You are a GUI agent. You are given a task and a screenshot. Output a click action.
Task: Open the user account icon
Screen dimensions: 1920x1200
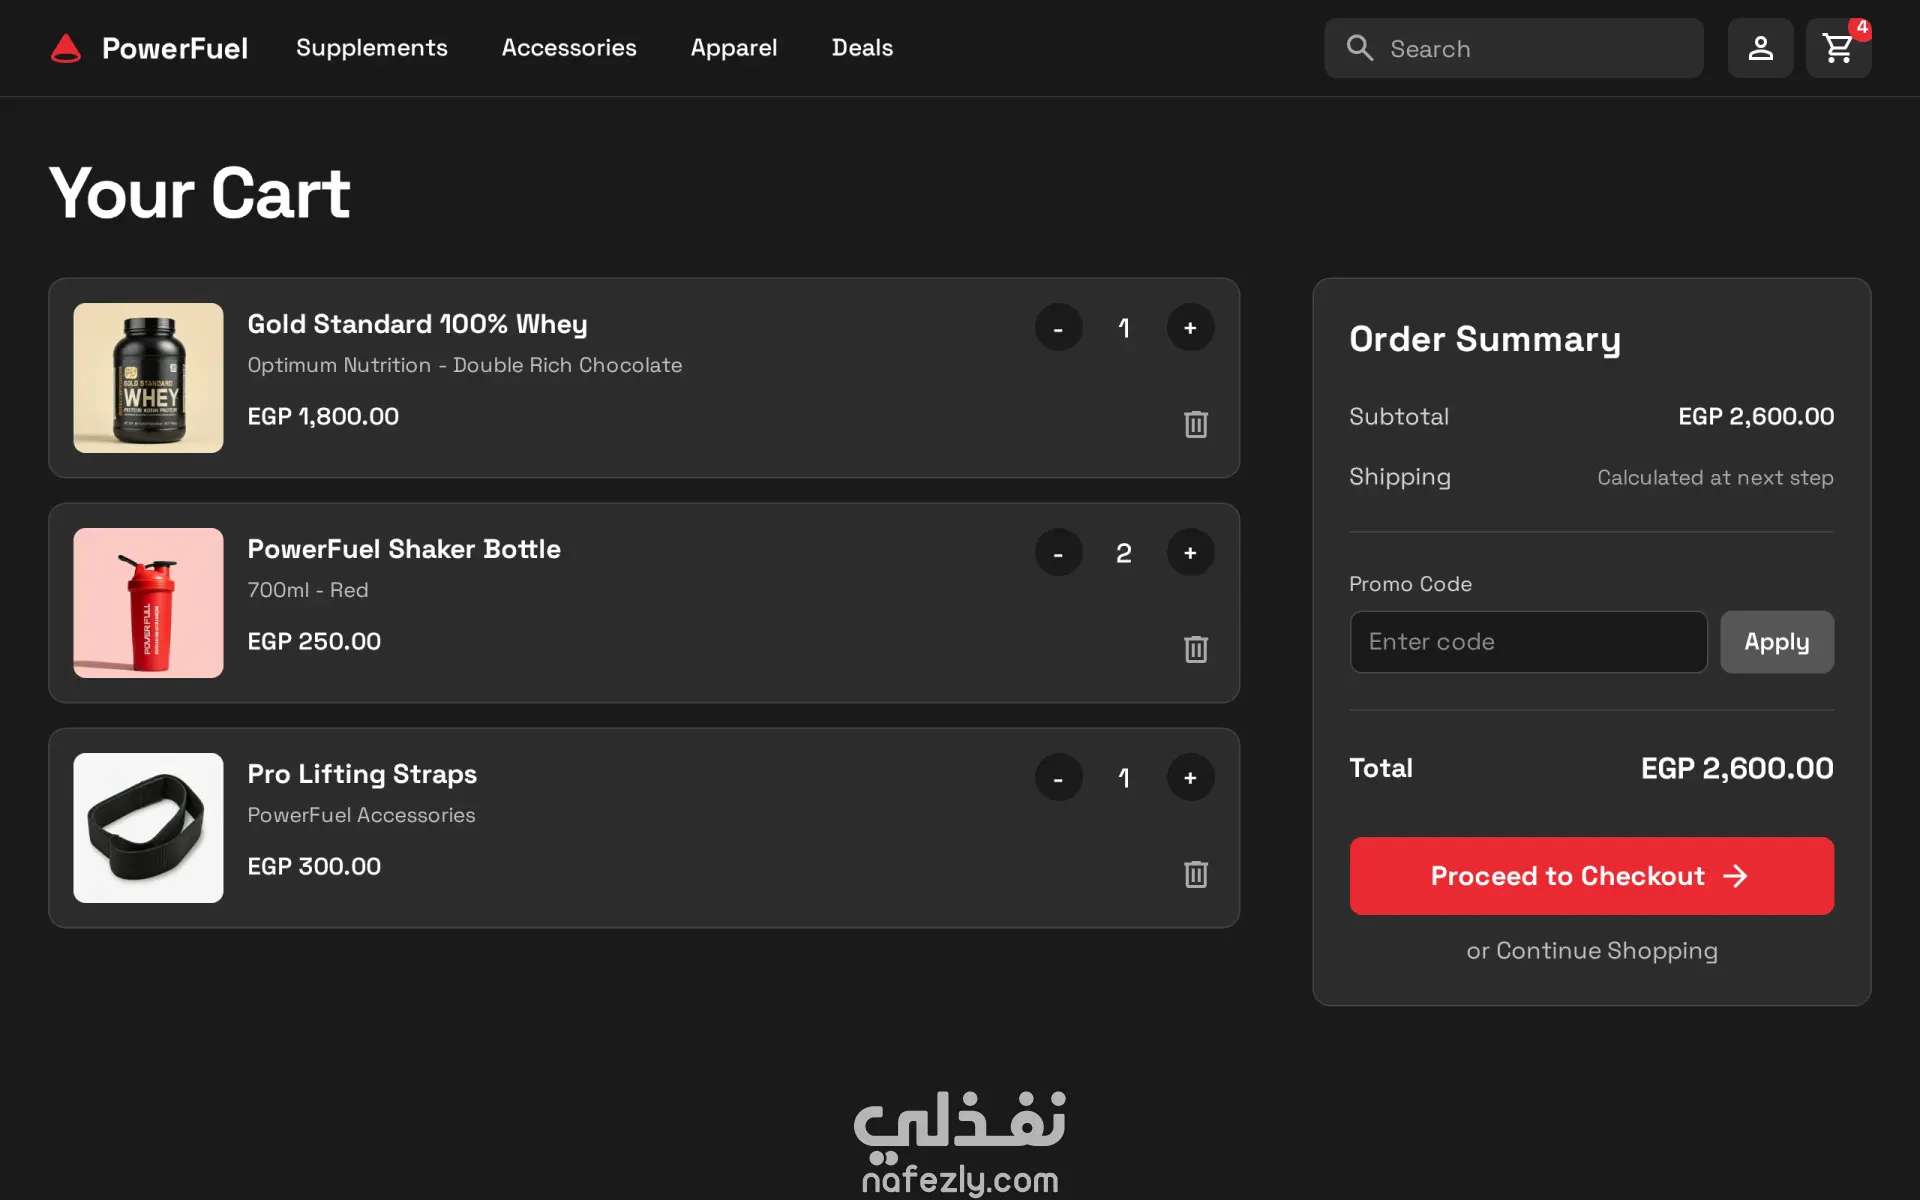pos(1760,48)
